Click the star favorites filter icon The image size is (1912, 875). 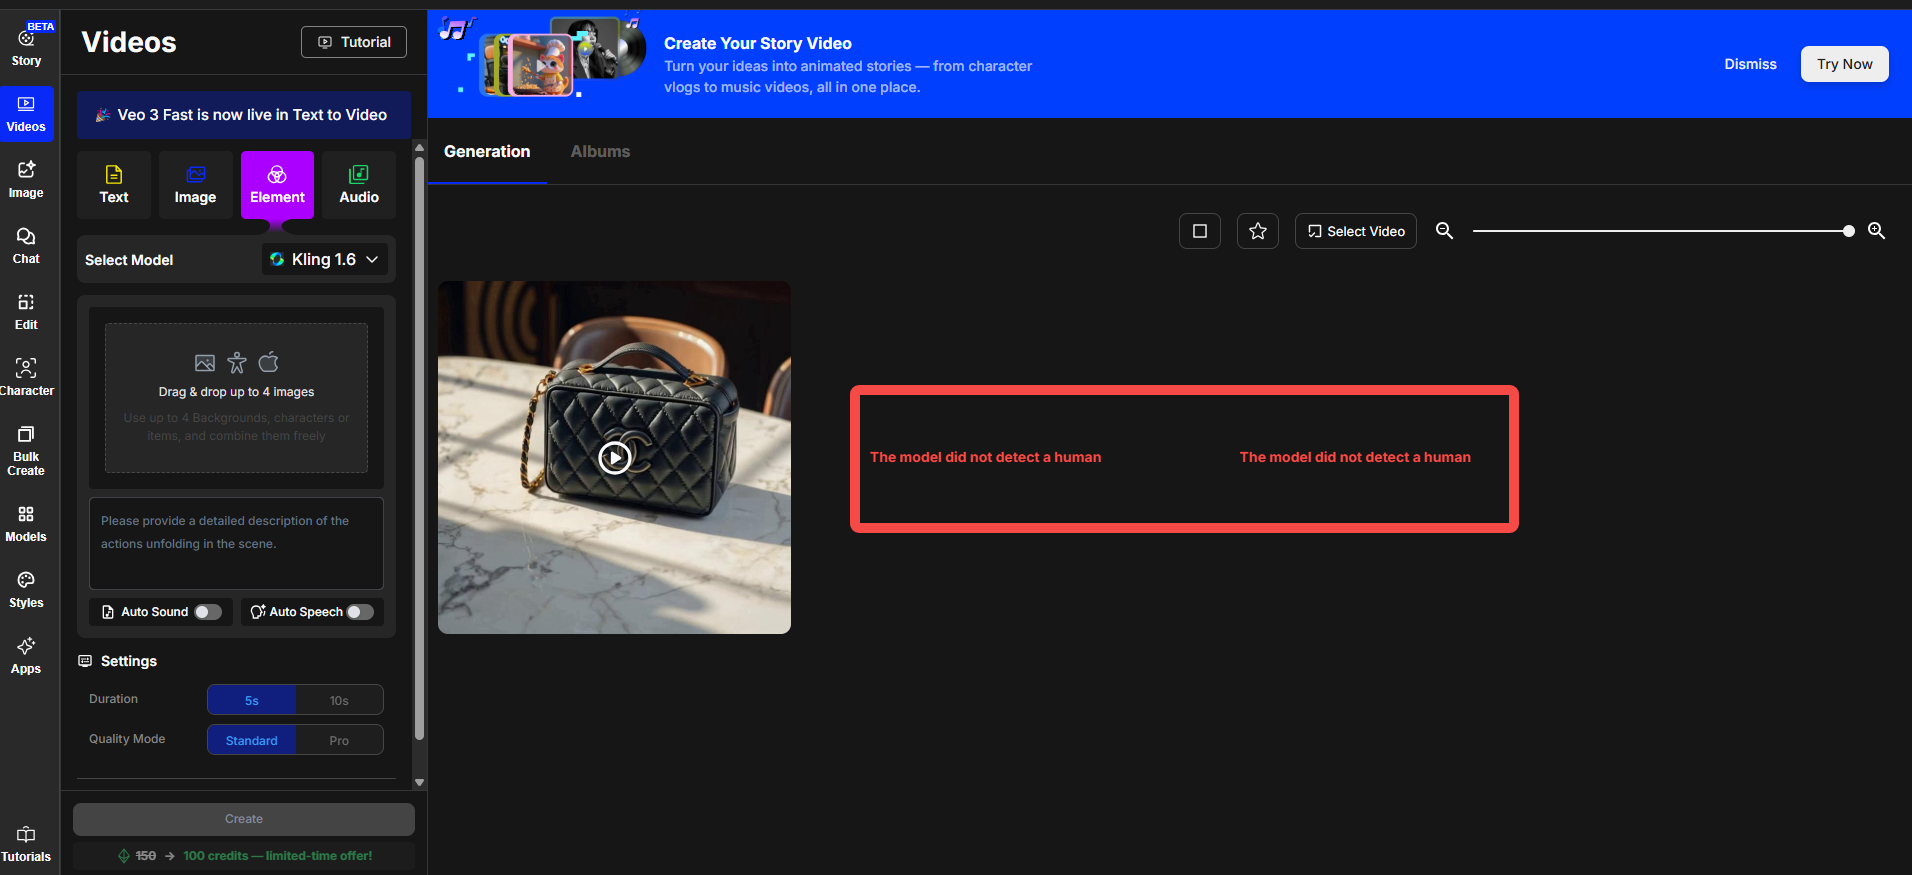(1258, 231)
